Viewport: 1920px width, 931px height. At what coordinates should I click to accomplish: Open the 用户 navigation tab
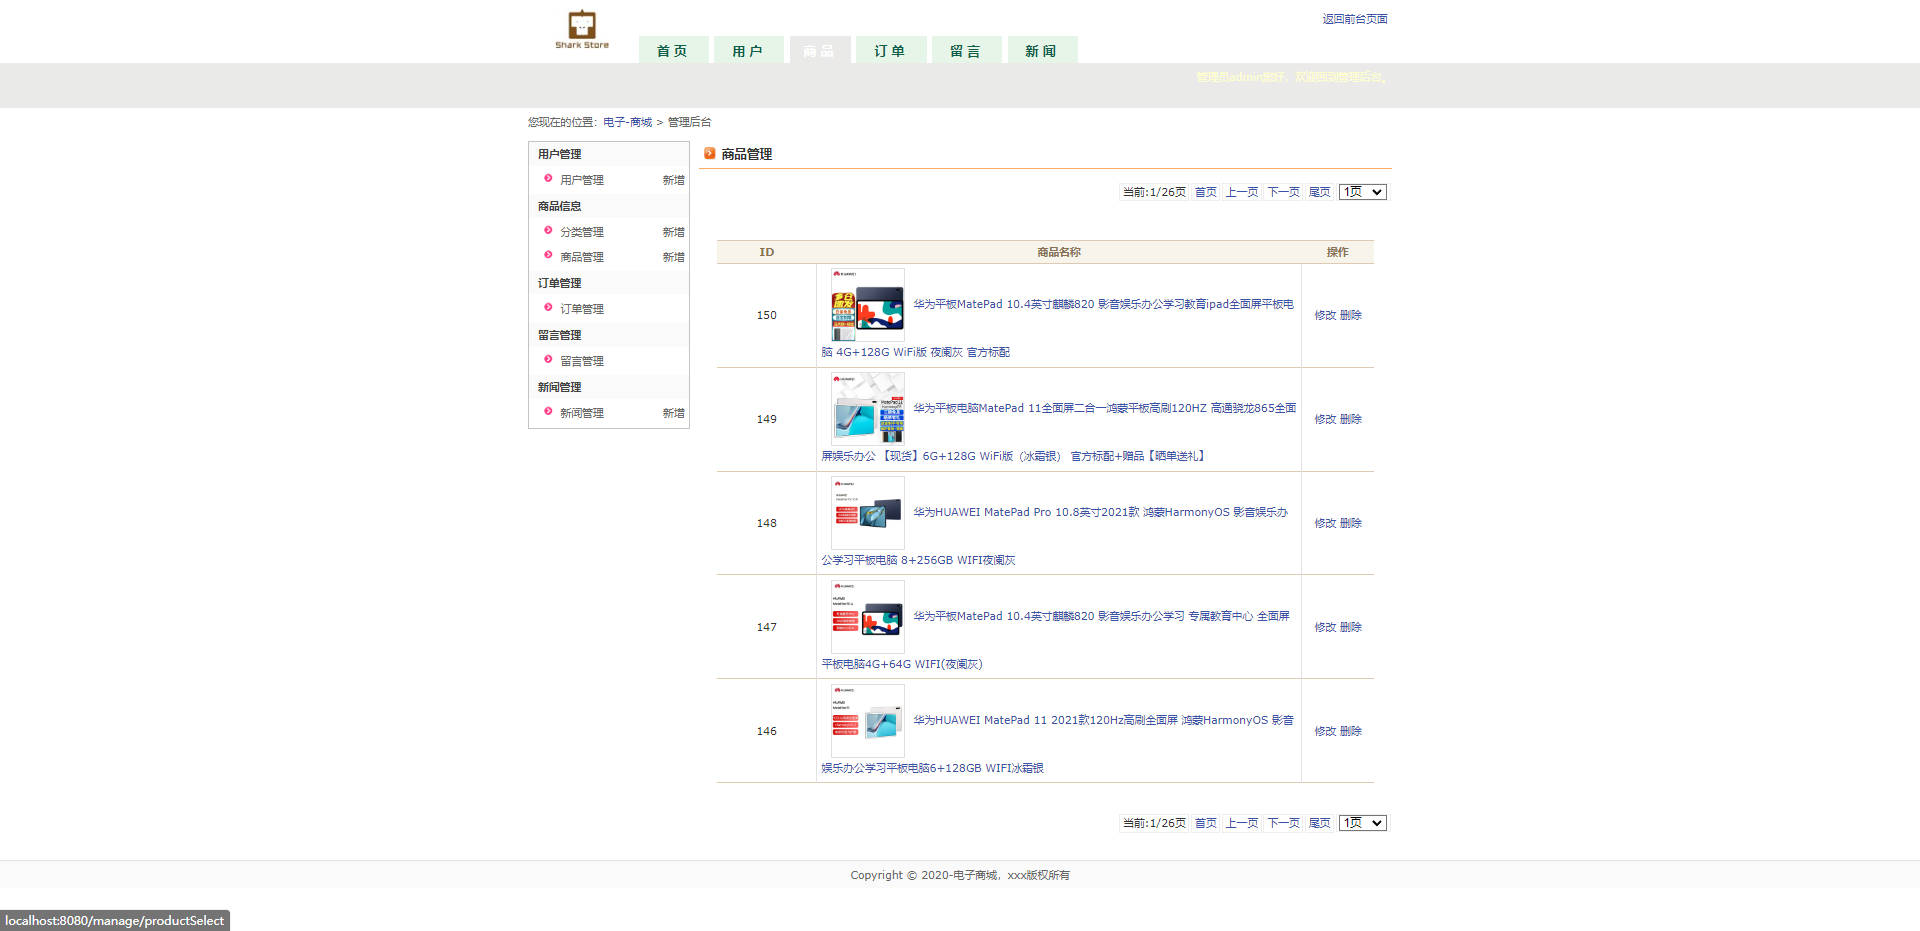pyautogui.click(x=748, y=50)
